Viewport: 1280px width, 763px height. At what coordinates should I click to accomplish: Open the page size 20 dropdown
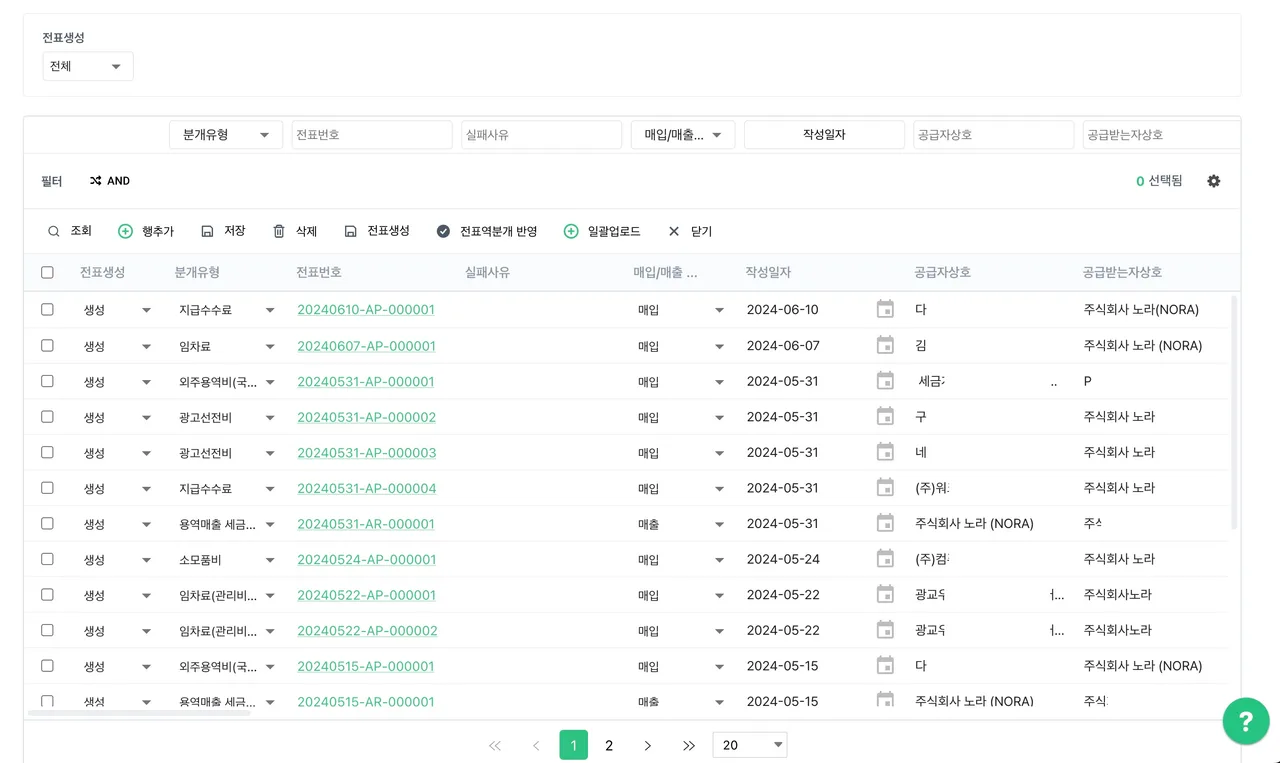(x=750, y=745)
